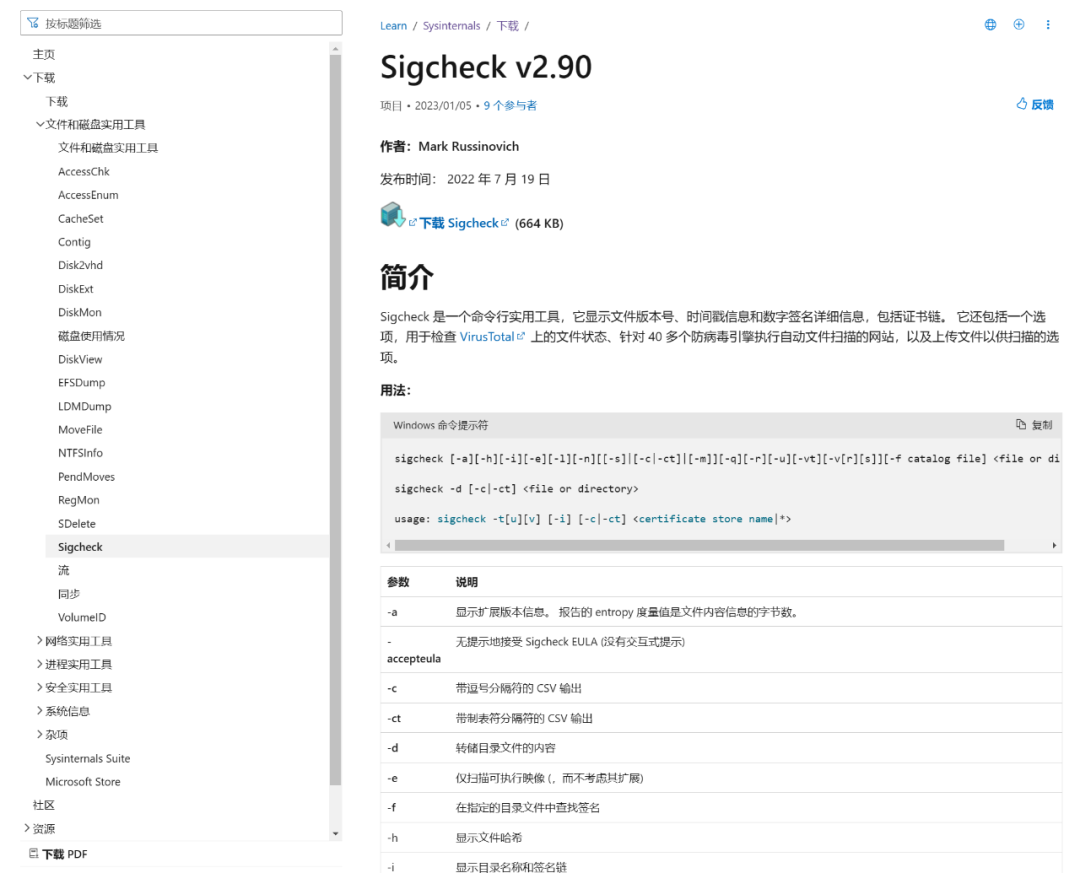1080x873 pixels.
Task: Open AccessChk in the sidebar
Action: coord(83,172)
